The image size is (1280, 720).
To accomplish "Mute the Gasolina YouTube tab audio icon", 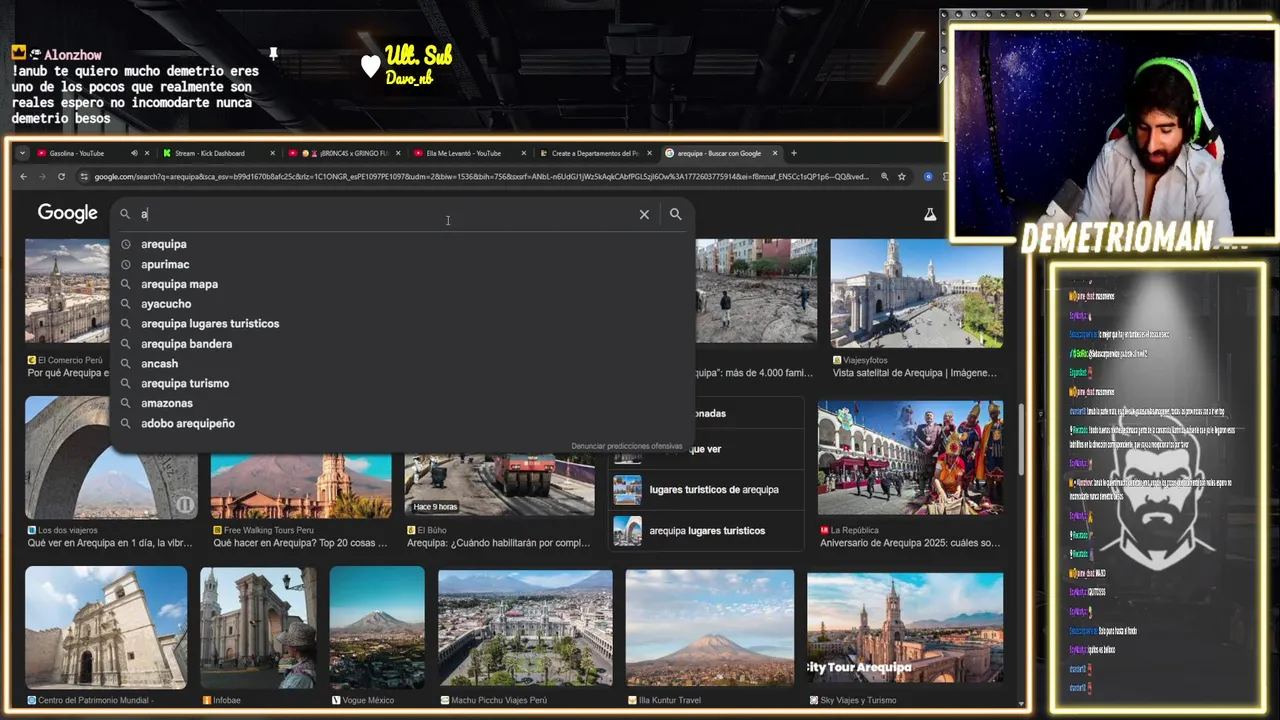I will 134,153.
